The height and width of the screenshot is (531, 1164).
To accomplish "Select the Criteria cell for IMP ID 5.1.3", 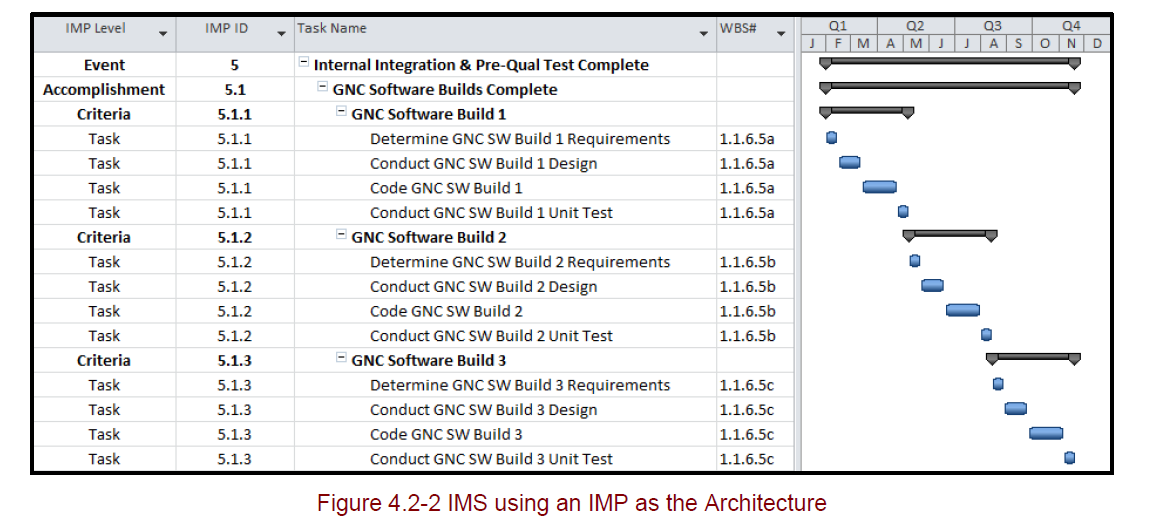I will [105, 360].
